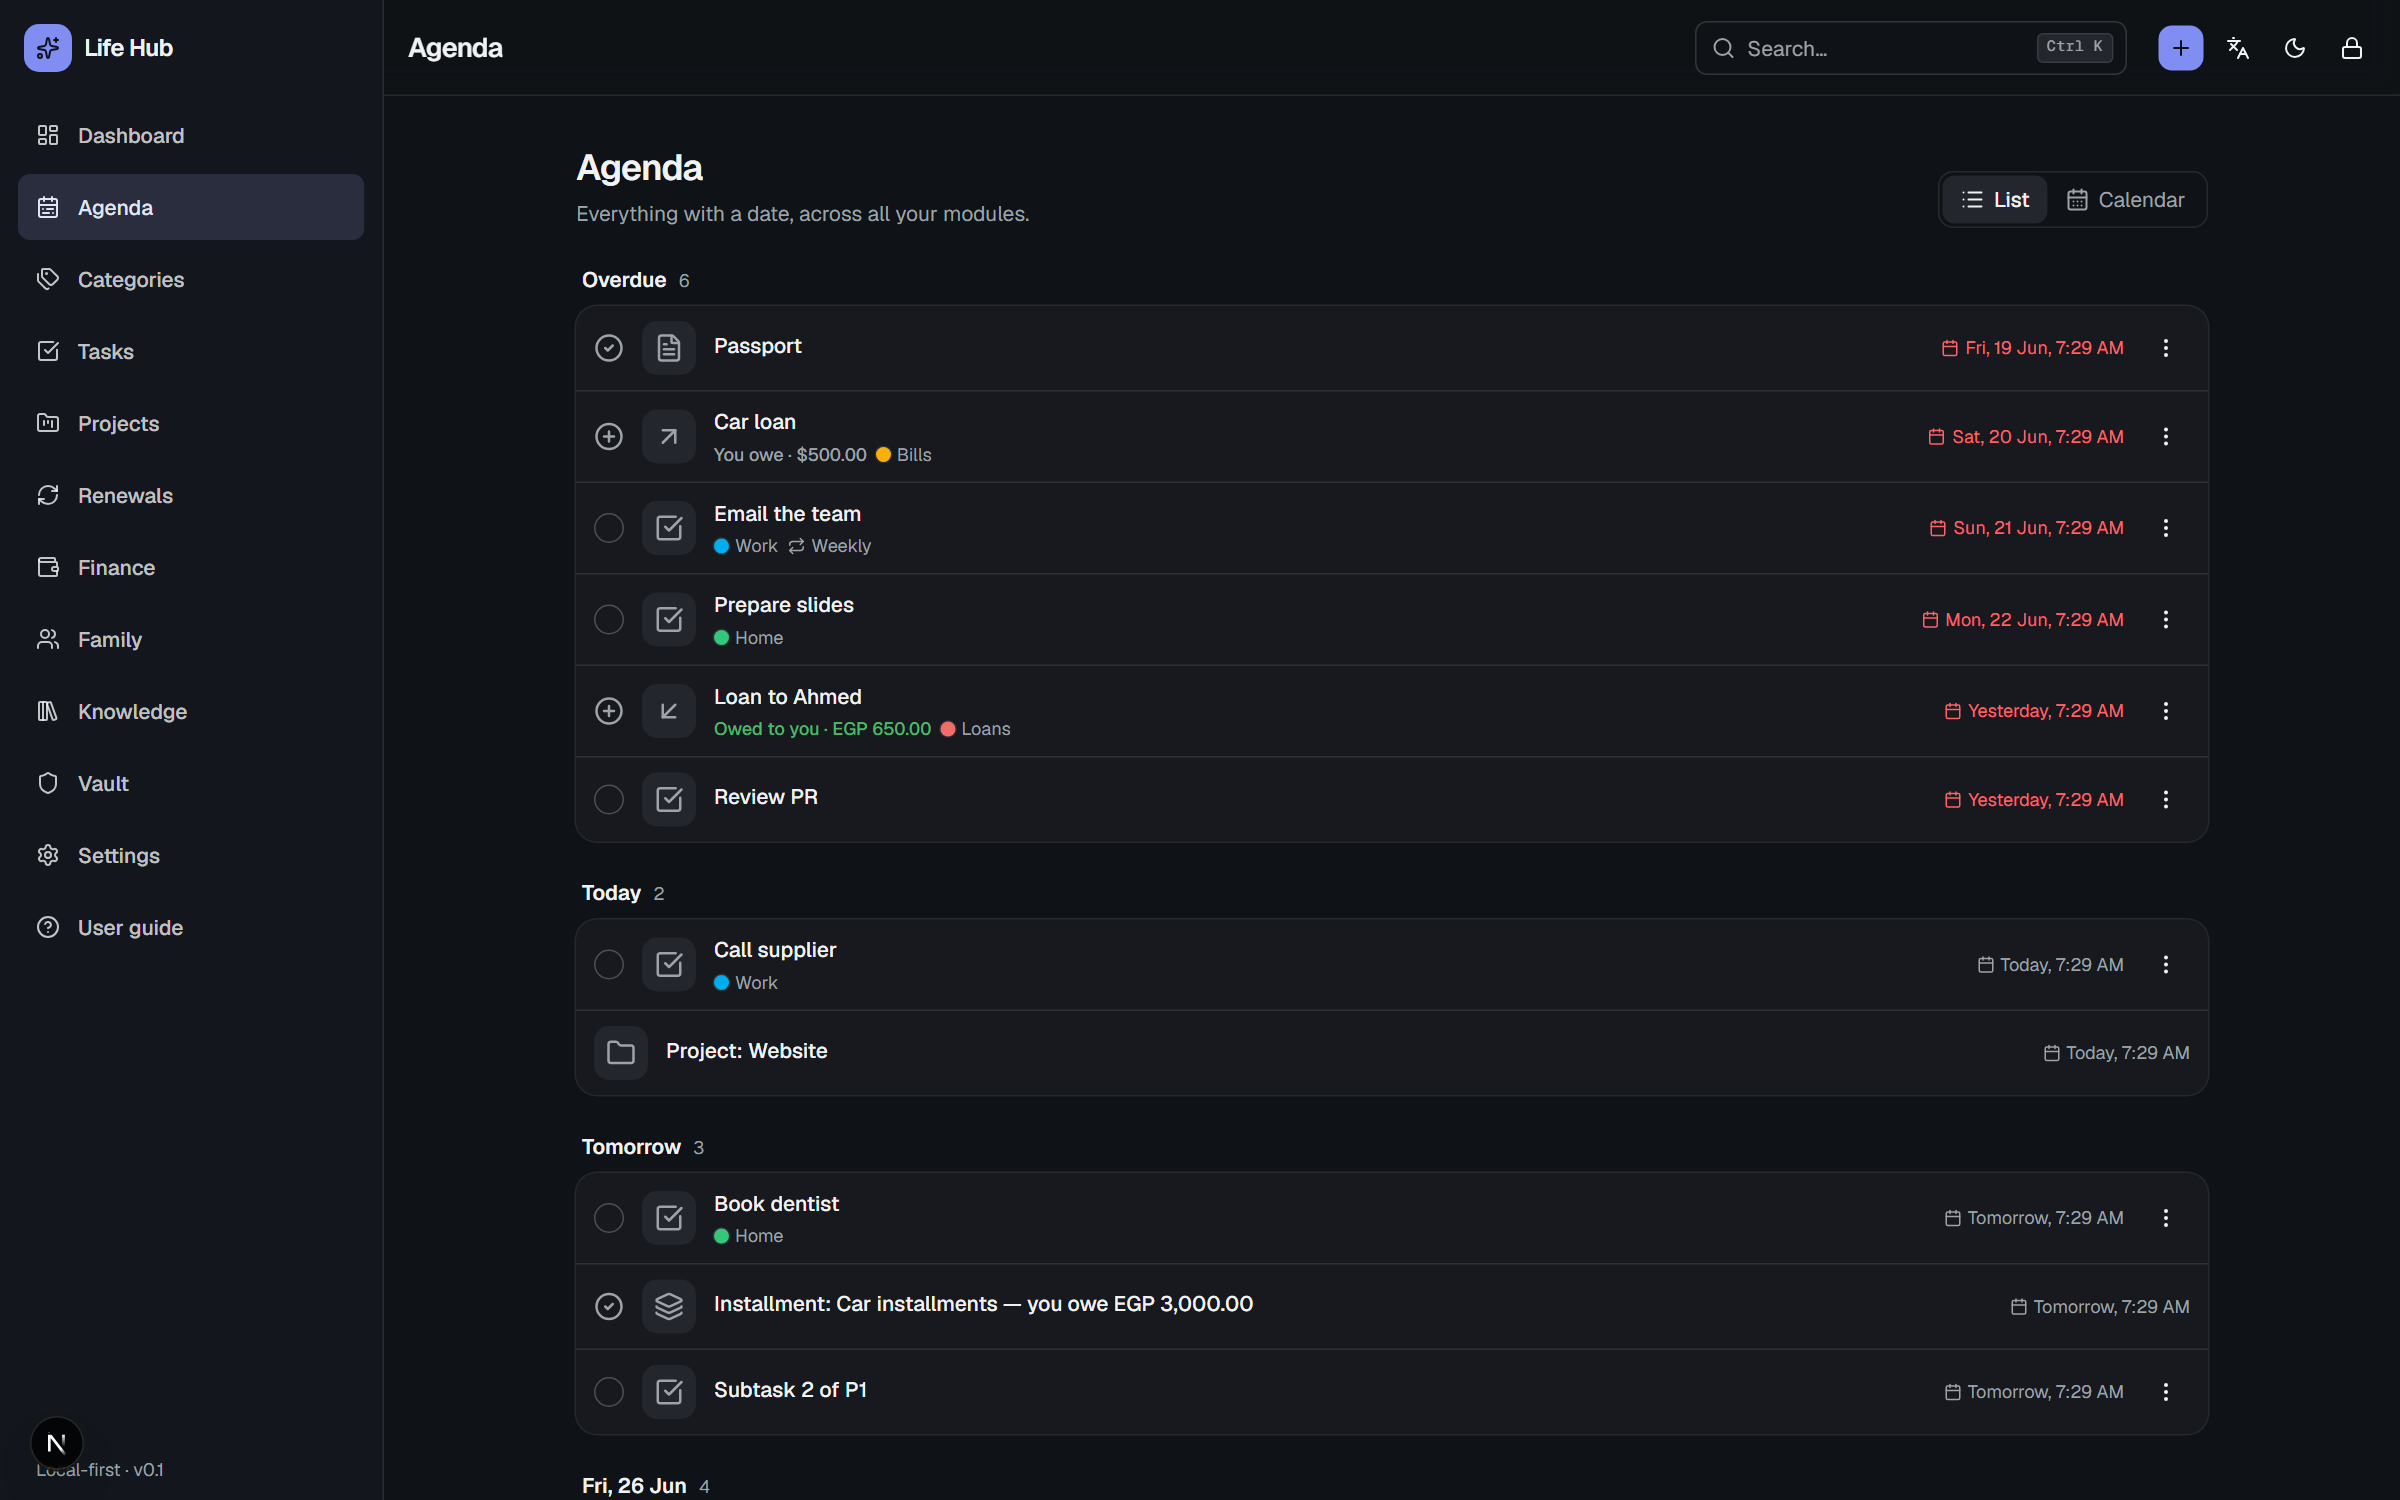Switch to Calendar view
This screenshot has height=1500, width=2400.
point(2126,200)
